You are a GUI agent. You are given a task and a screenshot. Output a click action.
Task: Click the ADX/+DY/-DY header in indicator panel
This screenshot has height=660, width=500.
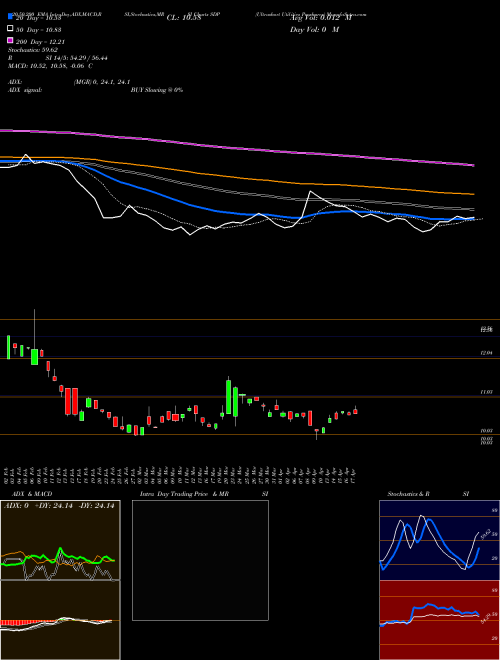(x=59, y=506)
